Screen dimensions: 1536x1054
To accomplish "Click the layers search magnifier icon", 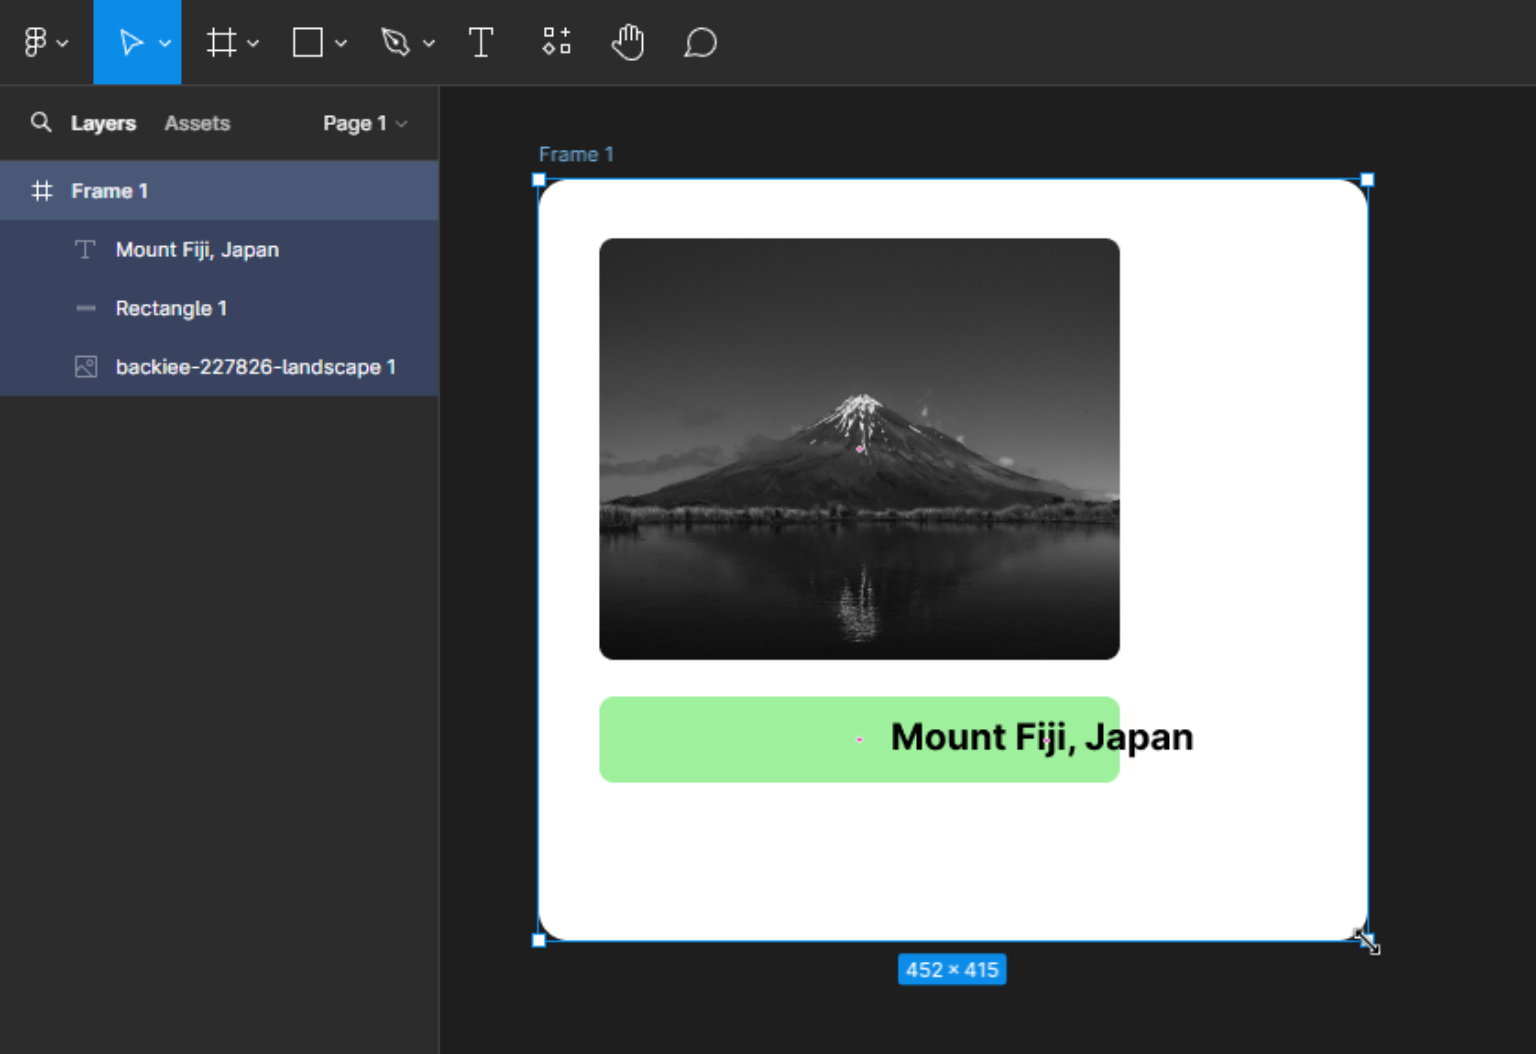I will click(x=41, y=122).
